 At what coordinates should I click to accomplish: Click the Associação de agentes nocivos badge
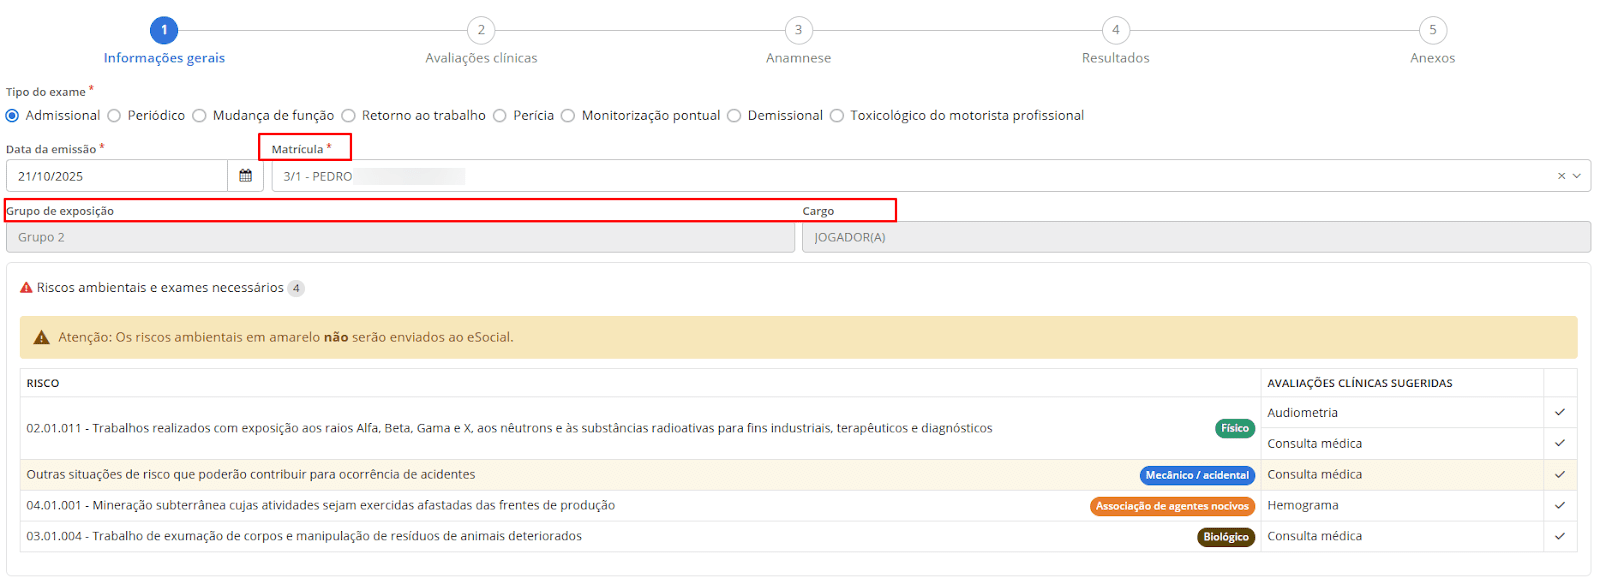point(1171,506)
